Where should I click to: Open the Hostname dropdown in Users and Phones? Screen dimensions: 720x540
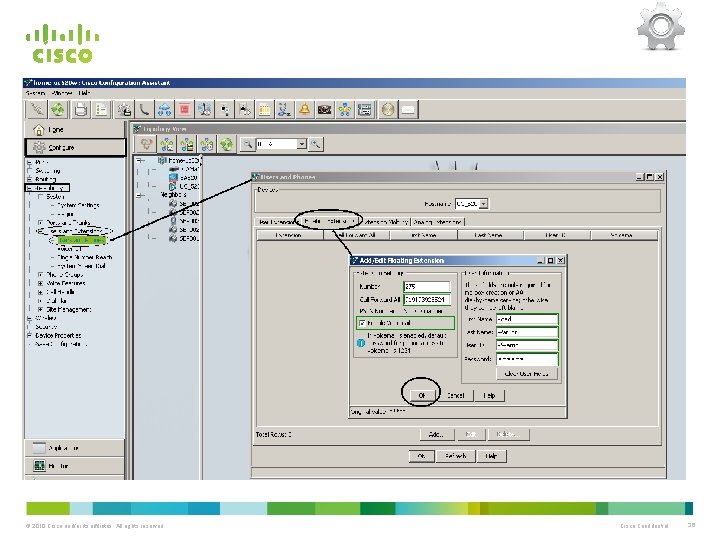point(484,203)
